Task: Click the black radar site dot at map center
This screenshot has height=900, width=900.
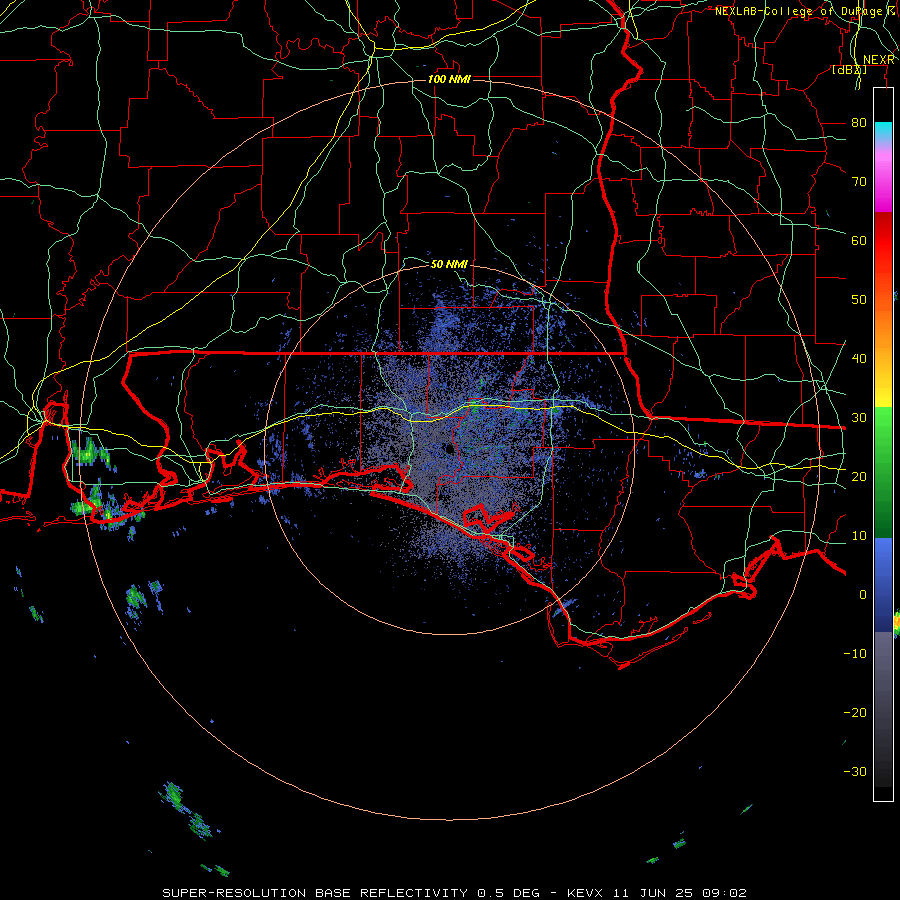Action: [x=449, y=449]
